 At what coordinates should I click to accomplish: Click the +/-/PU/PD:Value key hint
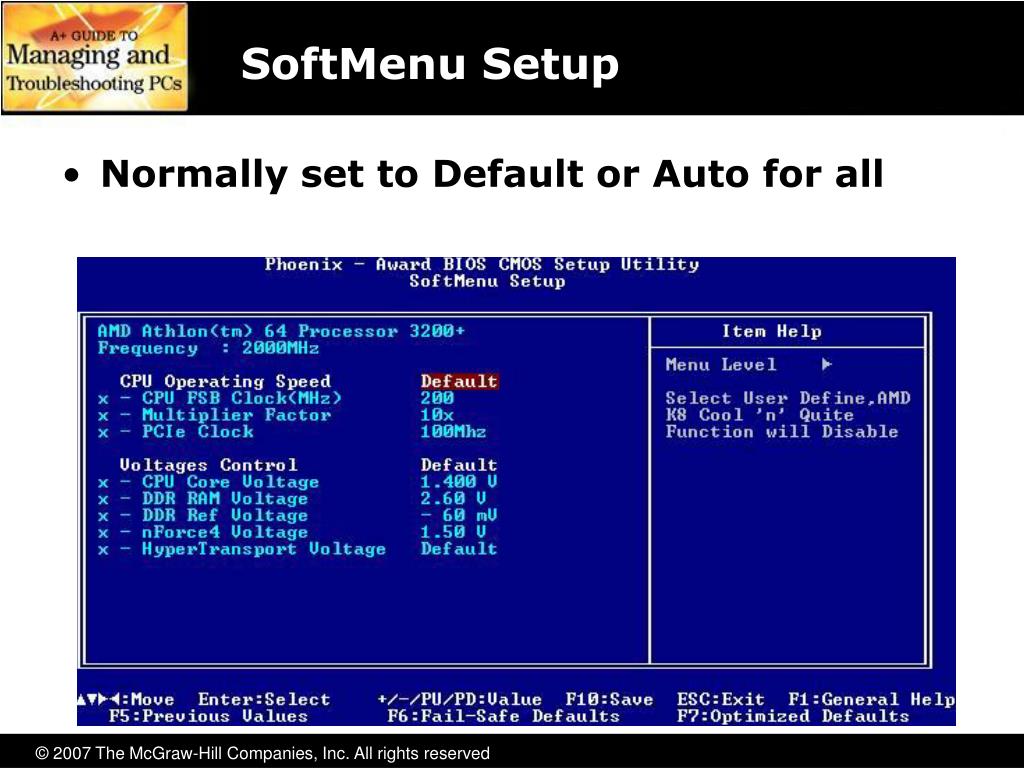(x=459, y=699)
